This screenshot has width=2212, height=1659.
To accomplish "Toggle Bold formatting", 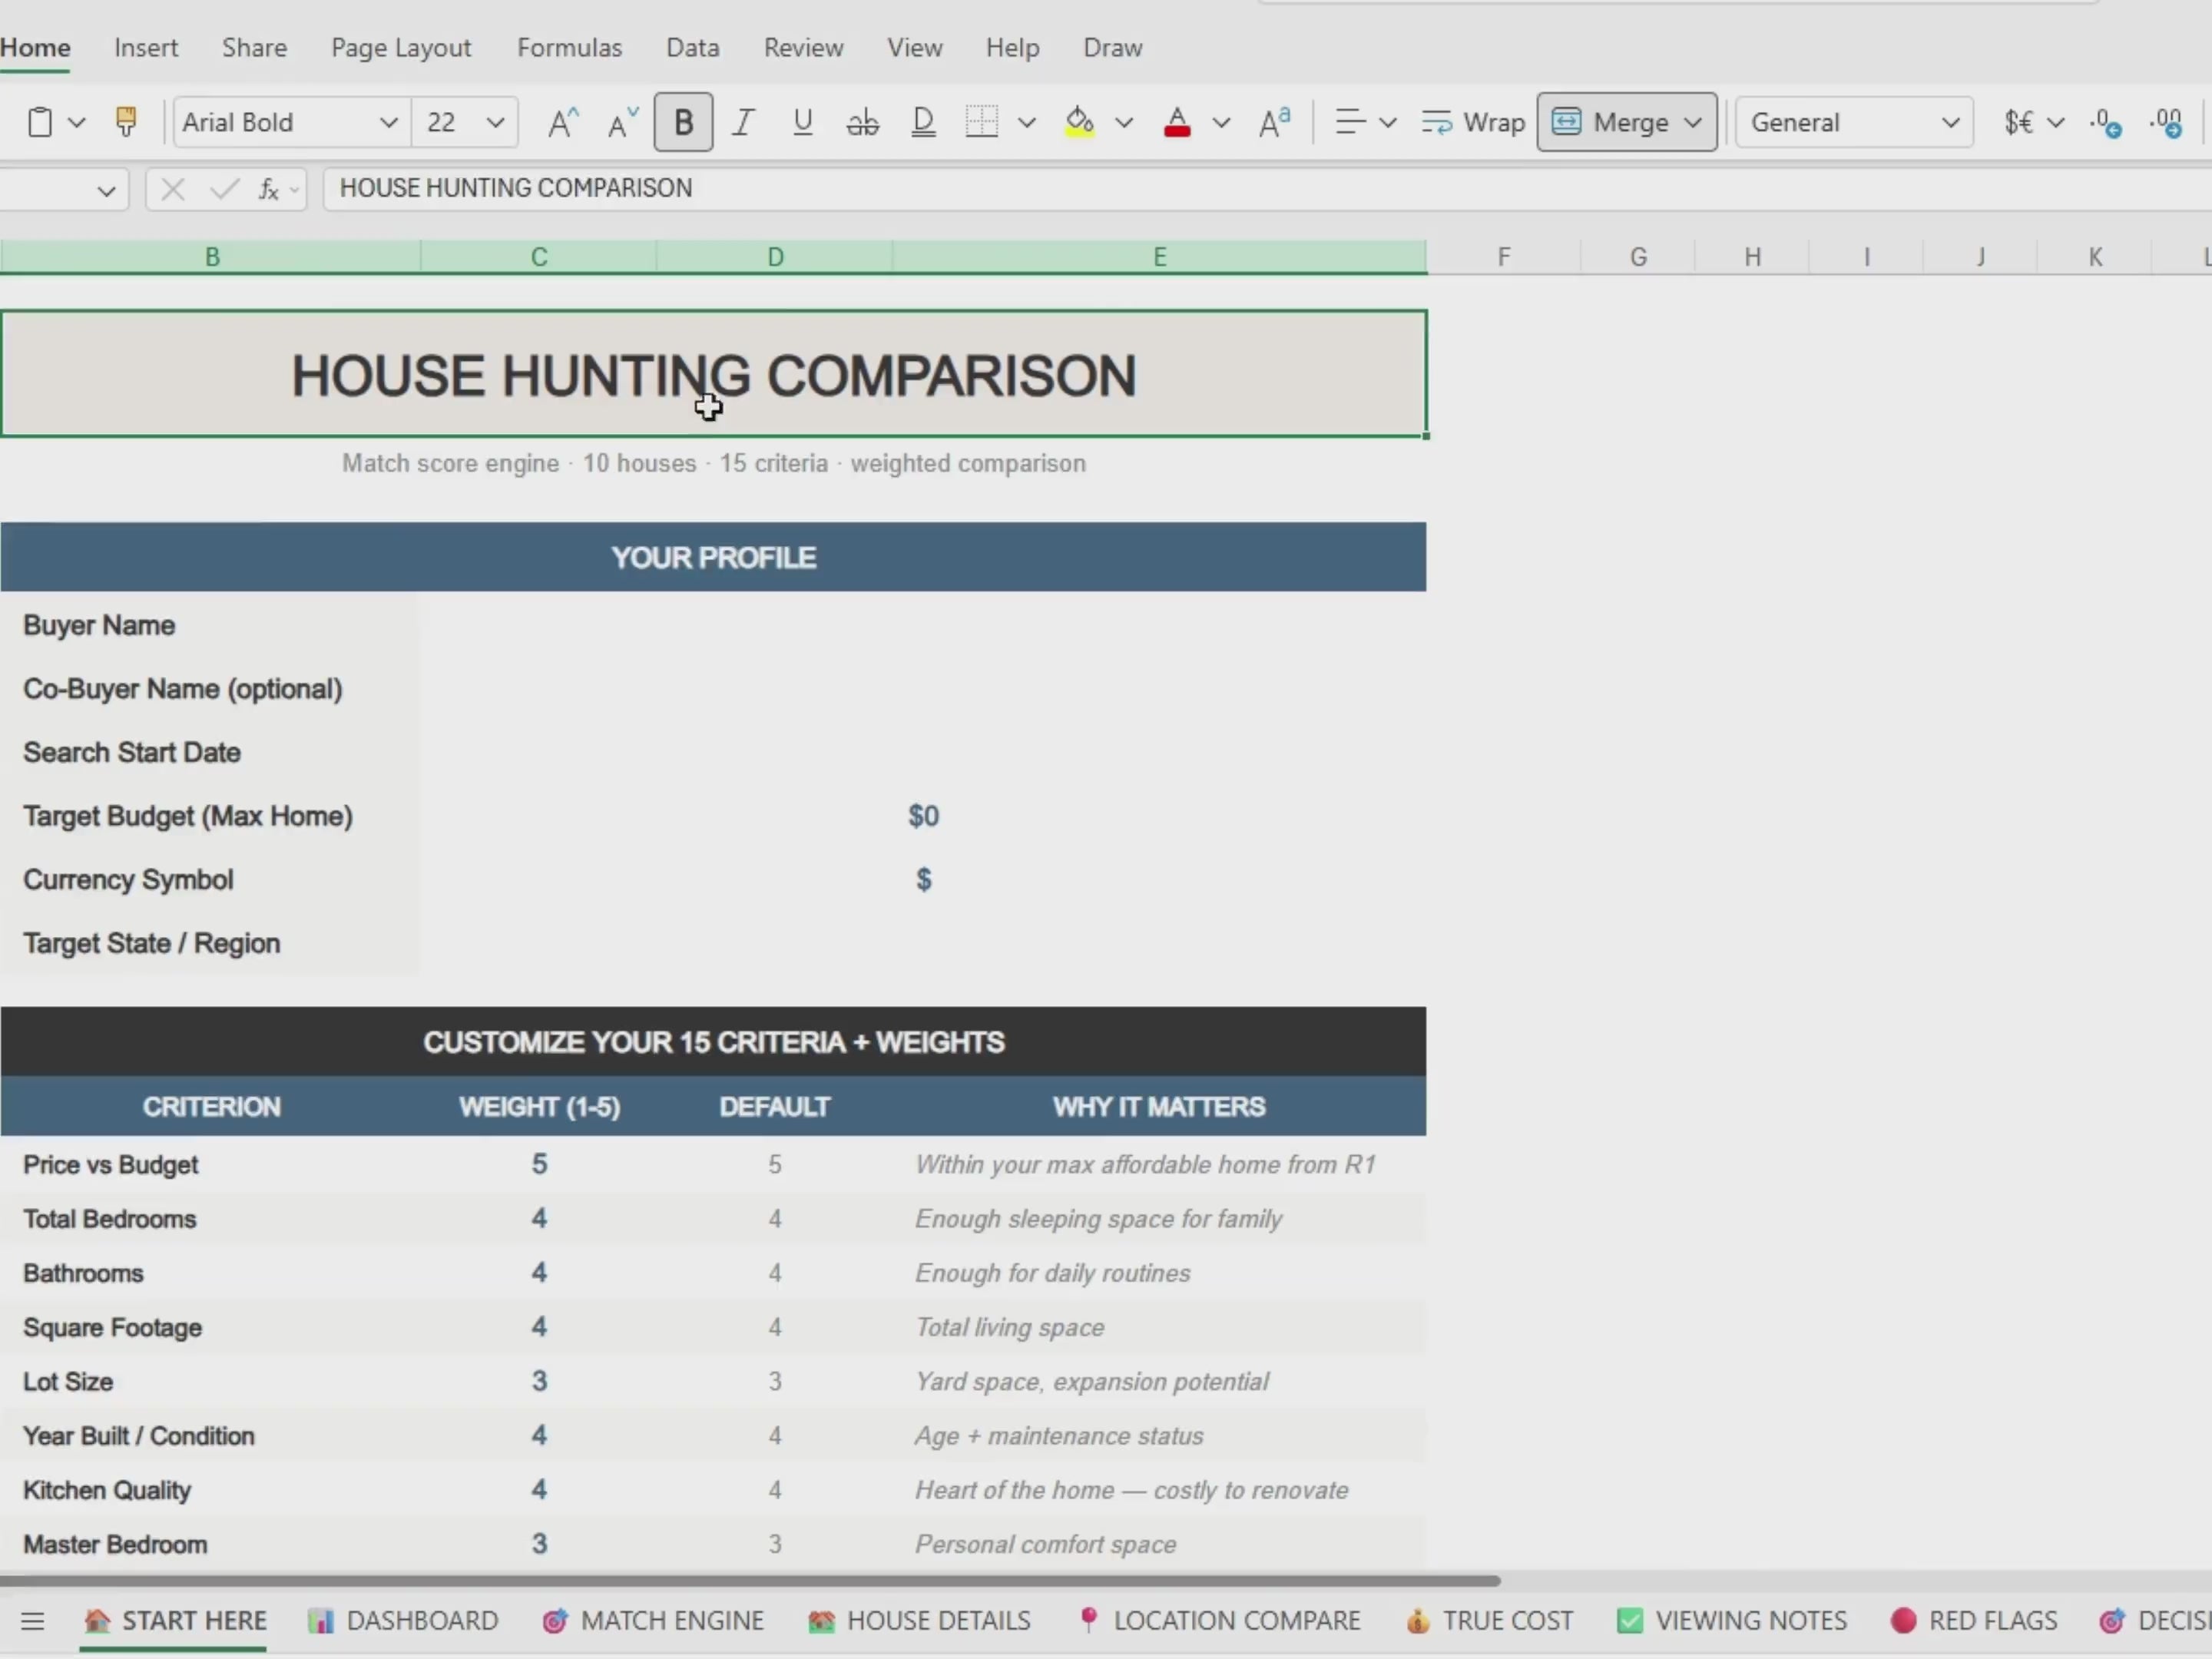I will pyautogui.click(x=683, y=122).
